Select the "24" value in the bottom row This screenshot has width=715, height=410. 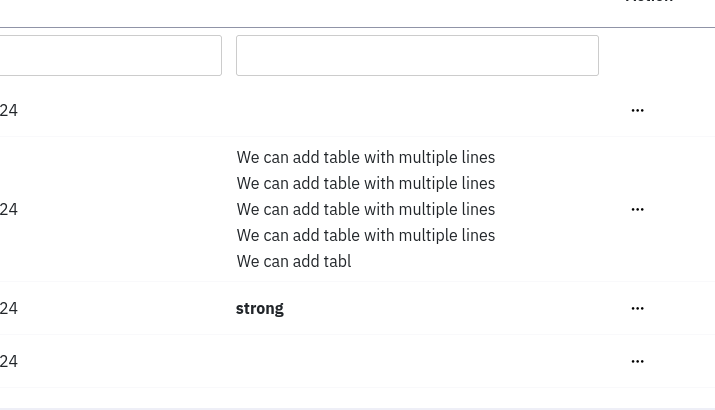tap(9, 361)
